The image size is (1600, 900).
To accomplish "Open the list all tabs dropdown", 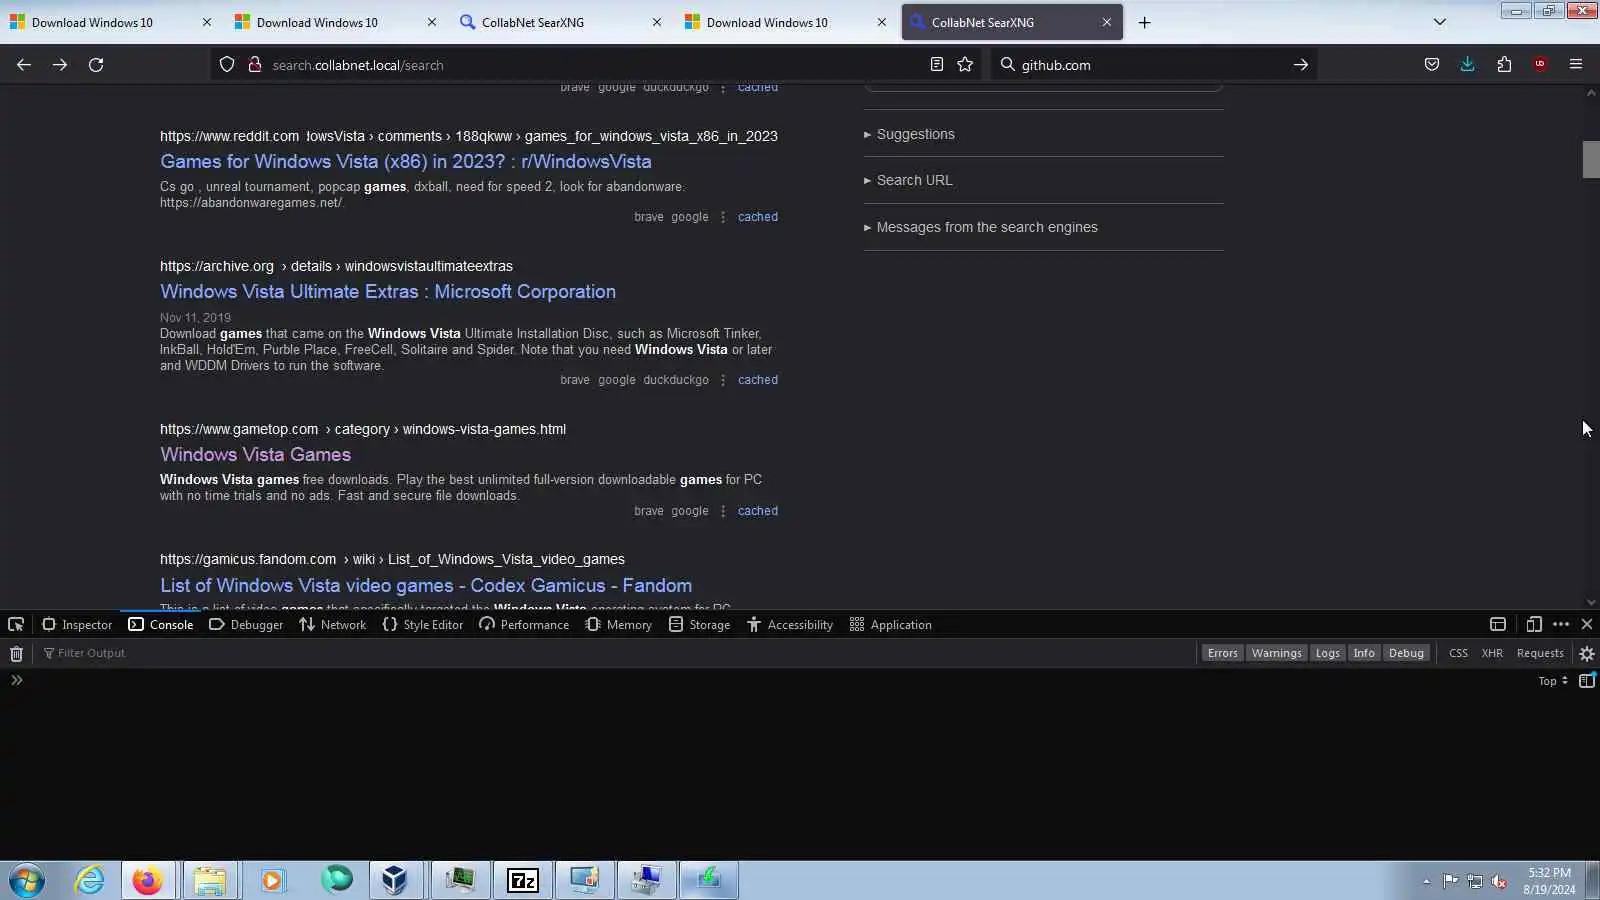I will tap(1440, 22).
